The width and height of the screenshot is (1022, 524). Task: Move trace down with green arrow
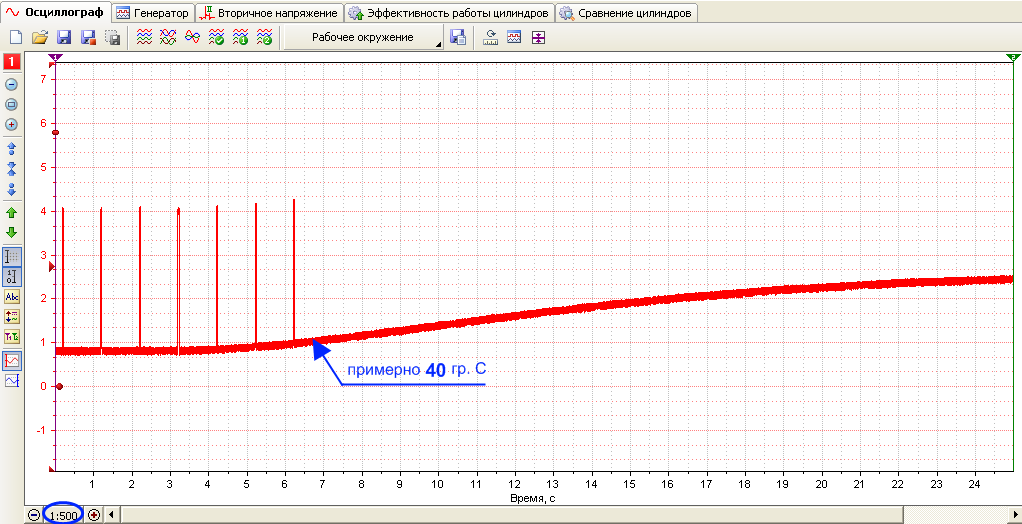(12, 232)
